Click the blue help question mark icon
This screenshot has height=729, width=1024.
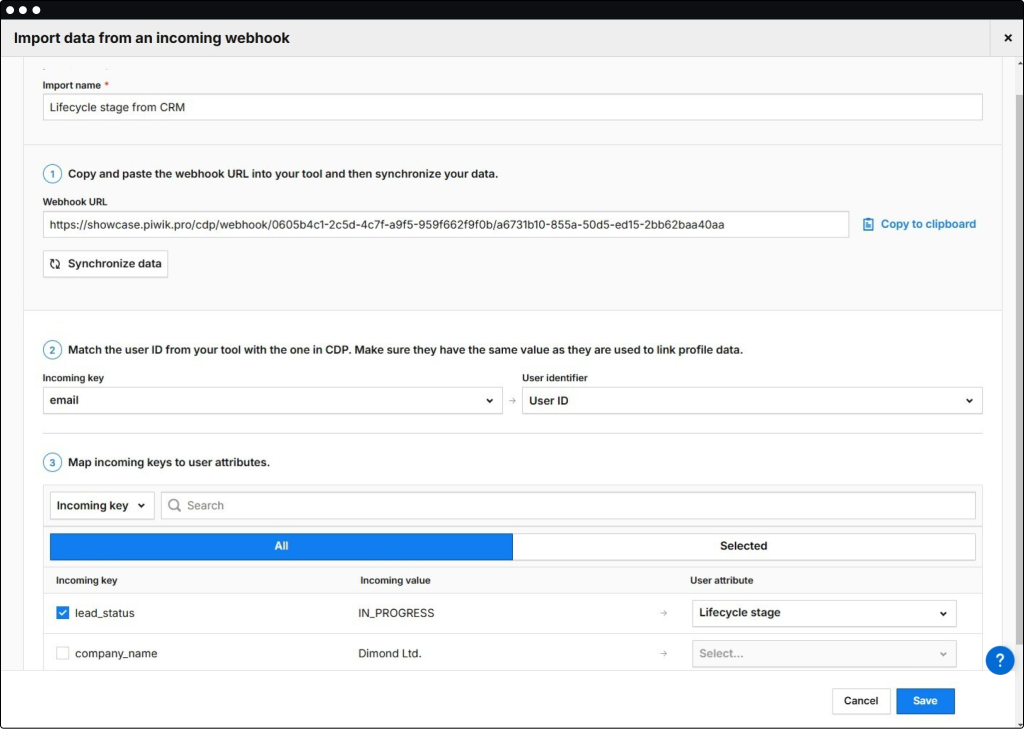(999, 660)
